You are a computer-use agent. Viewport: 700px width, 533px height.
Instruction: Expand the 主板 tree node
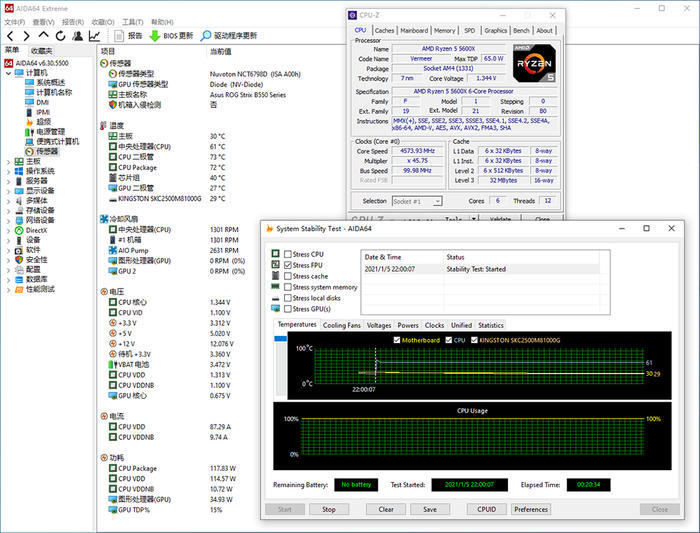8,162
